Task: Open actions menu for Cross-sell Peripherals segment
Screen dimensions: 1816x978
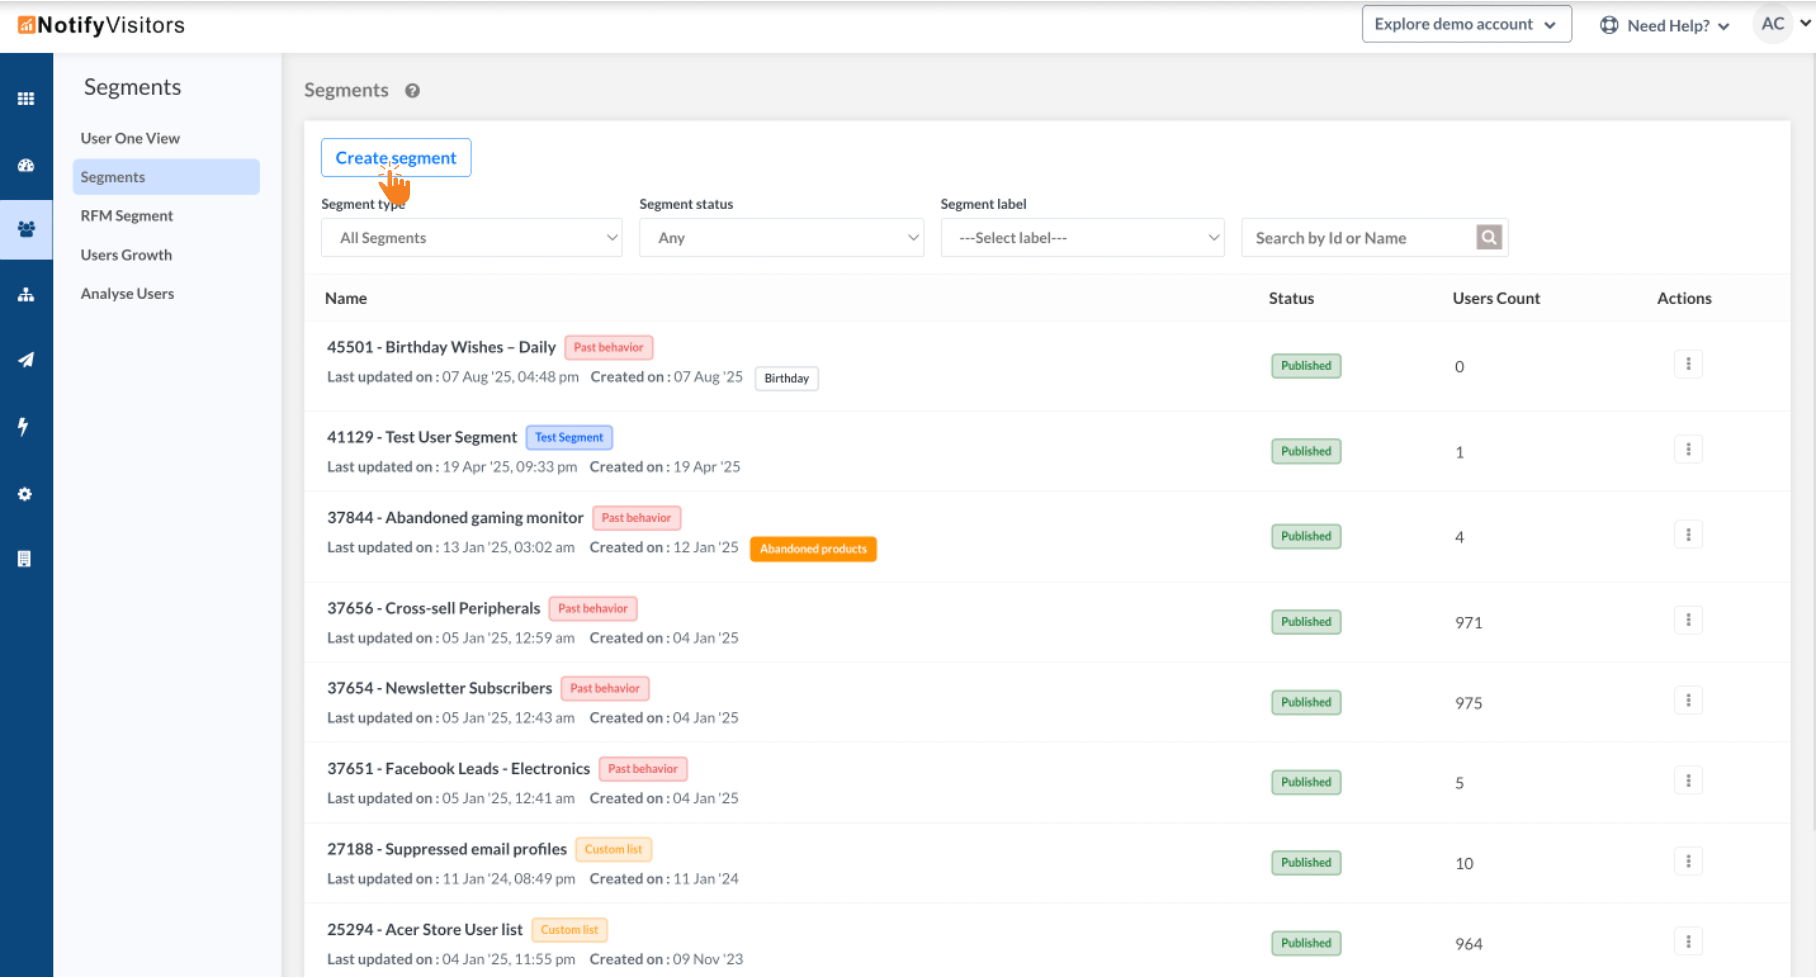Action: pos(1688,620)
